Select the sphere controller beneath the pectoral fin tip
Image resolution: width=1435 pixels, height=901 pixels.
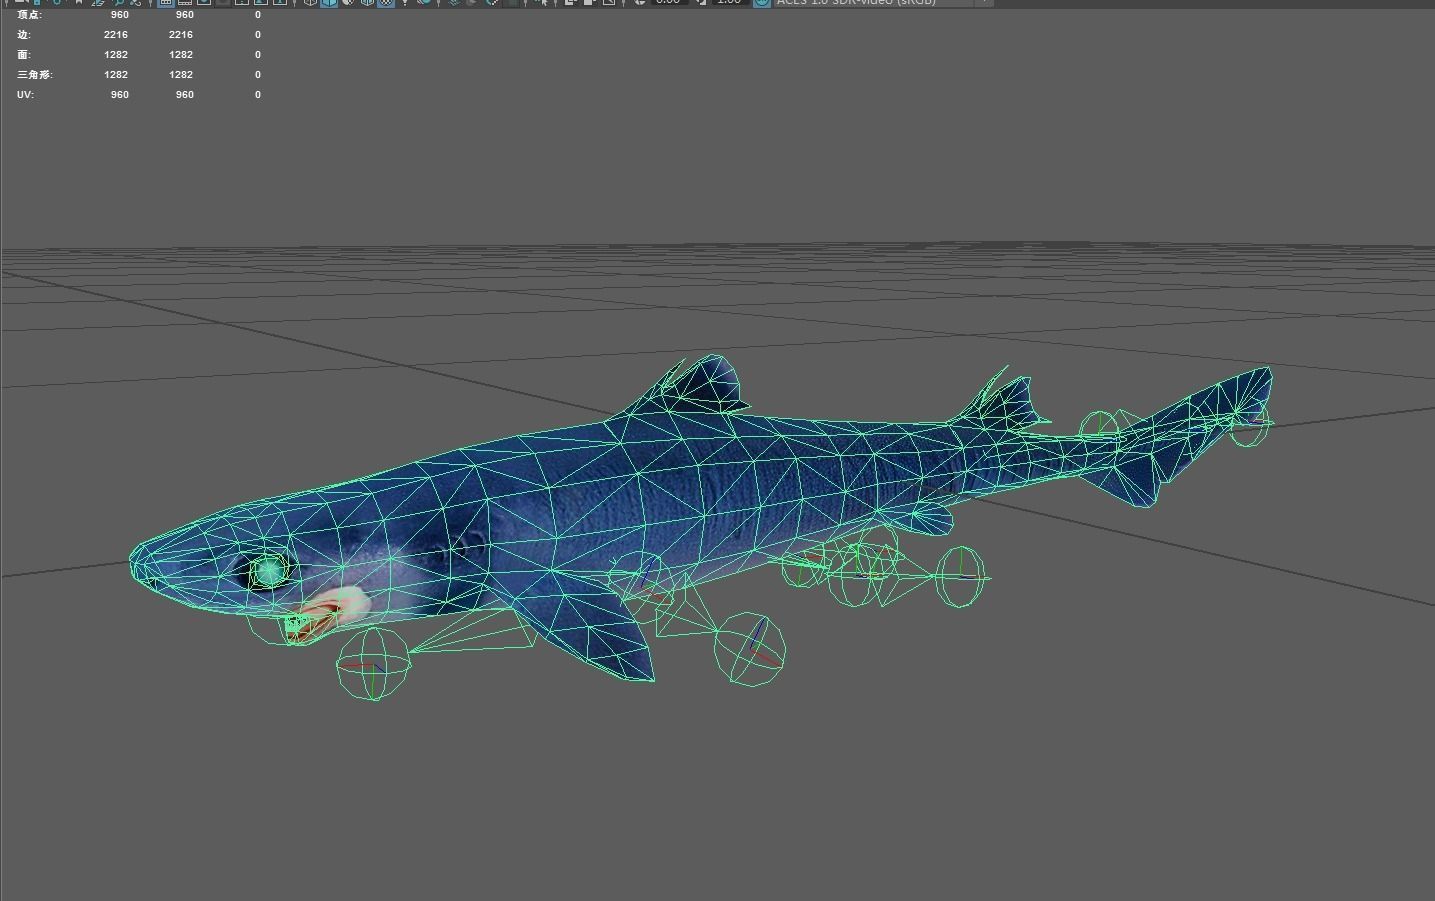pyautogui.click(x=750, y=649)
